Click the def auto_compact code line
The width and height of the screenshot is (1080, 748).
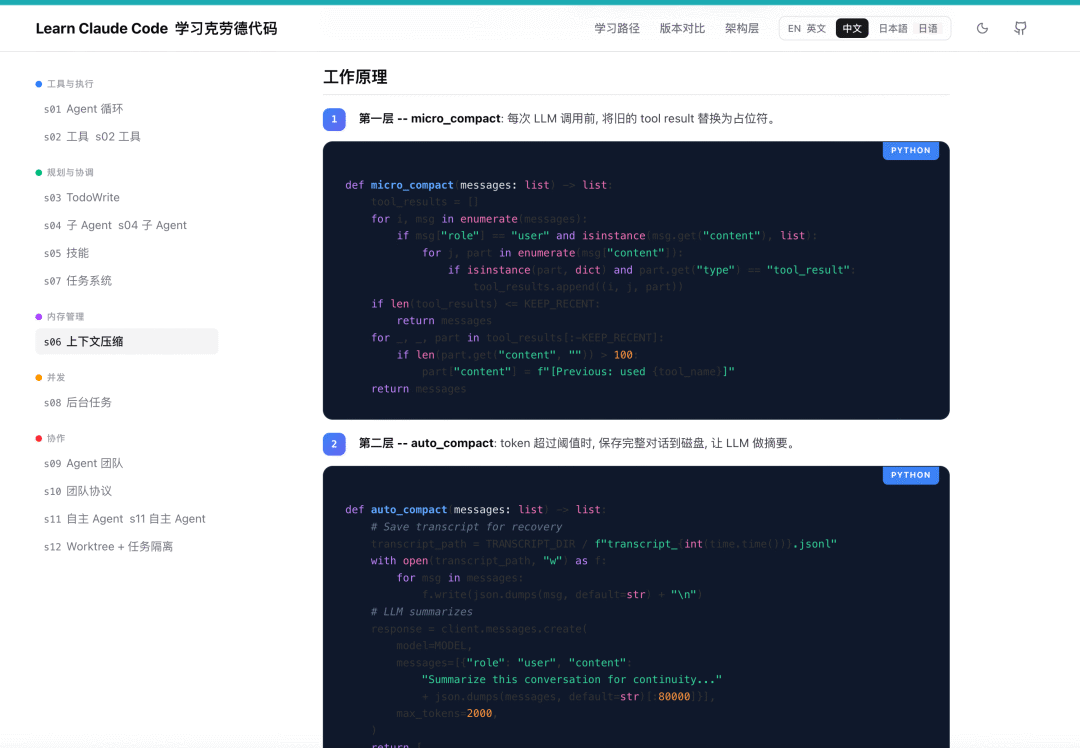pos(475,510)
